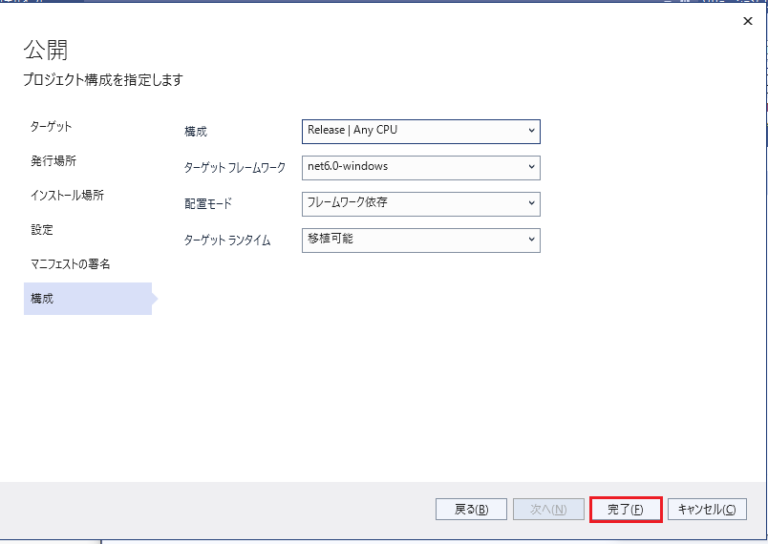Viewport: 768px width, 544px height.
Task: Click the 完了(F) button
Action: tap(626, 509)
